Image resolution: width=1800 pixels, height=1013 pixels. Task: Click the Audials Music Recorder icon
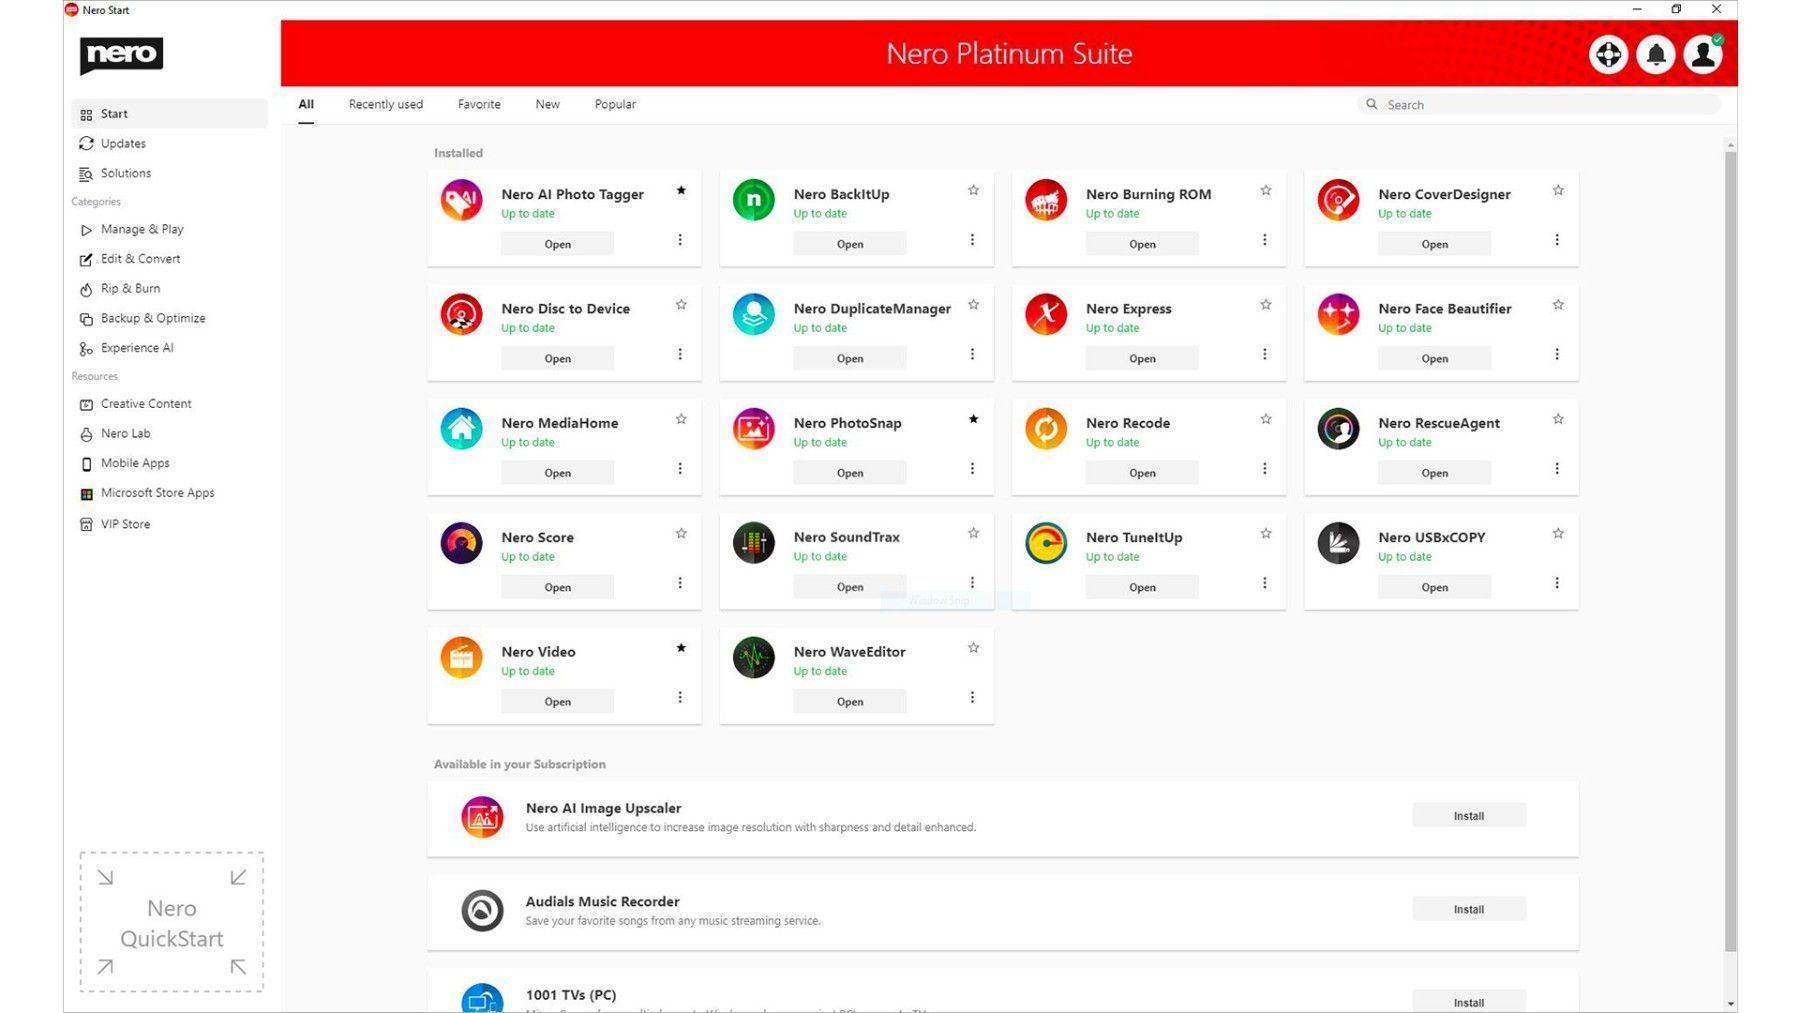tap(482, 911)
